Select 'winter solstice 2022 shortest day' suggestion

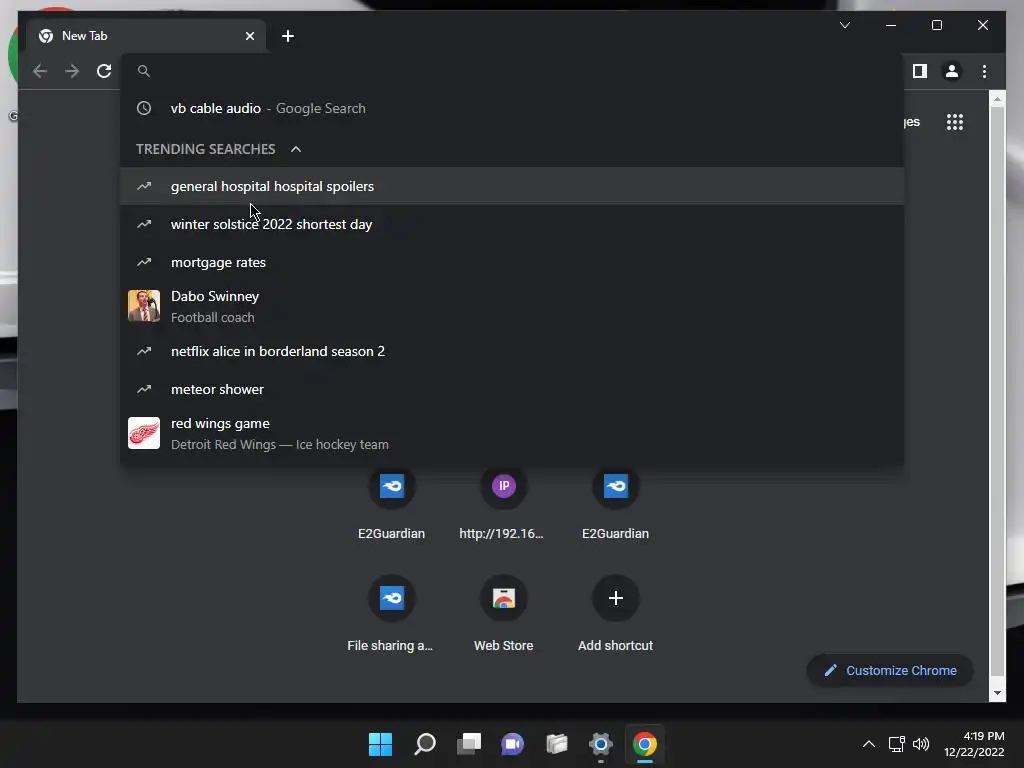coord(512,224)
